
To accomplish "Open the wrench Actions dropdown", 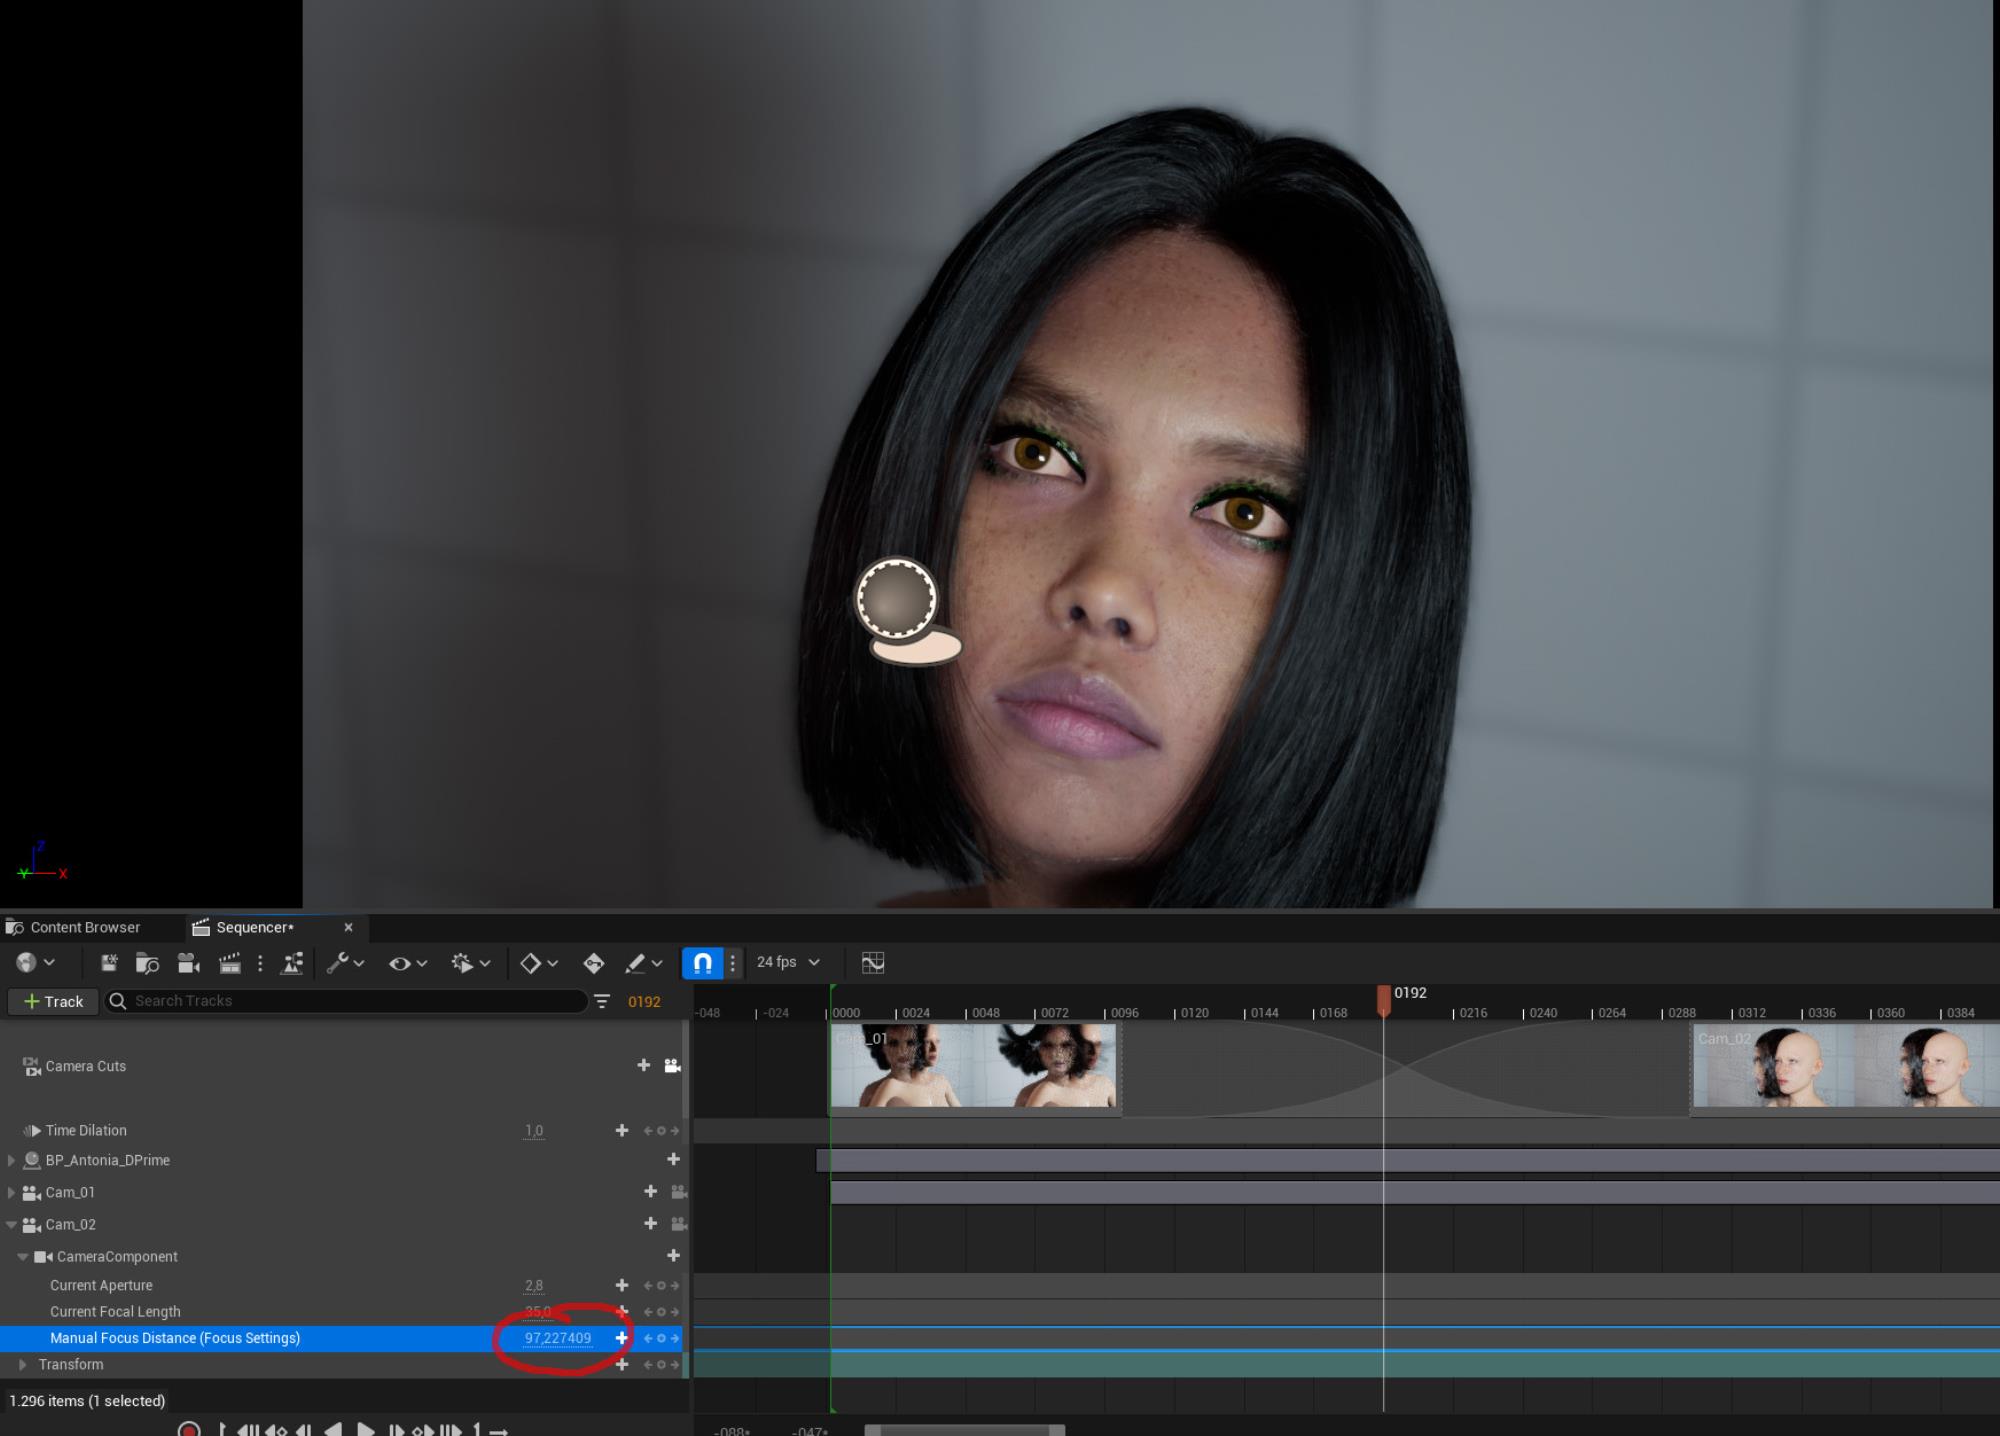I will click(x=345, y=963).
